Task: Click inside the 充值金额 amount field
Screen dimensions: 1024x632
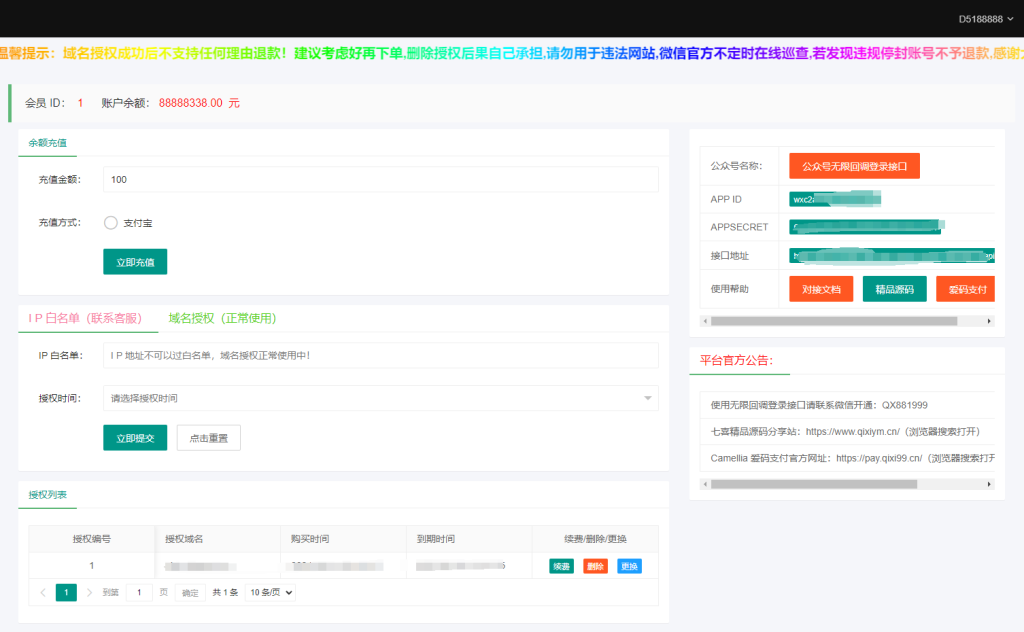Action: pyautogui.click(x=380, y=179)
